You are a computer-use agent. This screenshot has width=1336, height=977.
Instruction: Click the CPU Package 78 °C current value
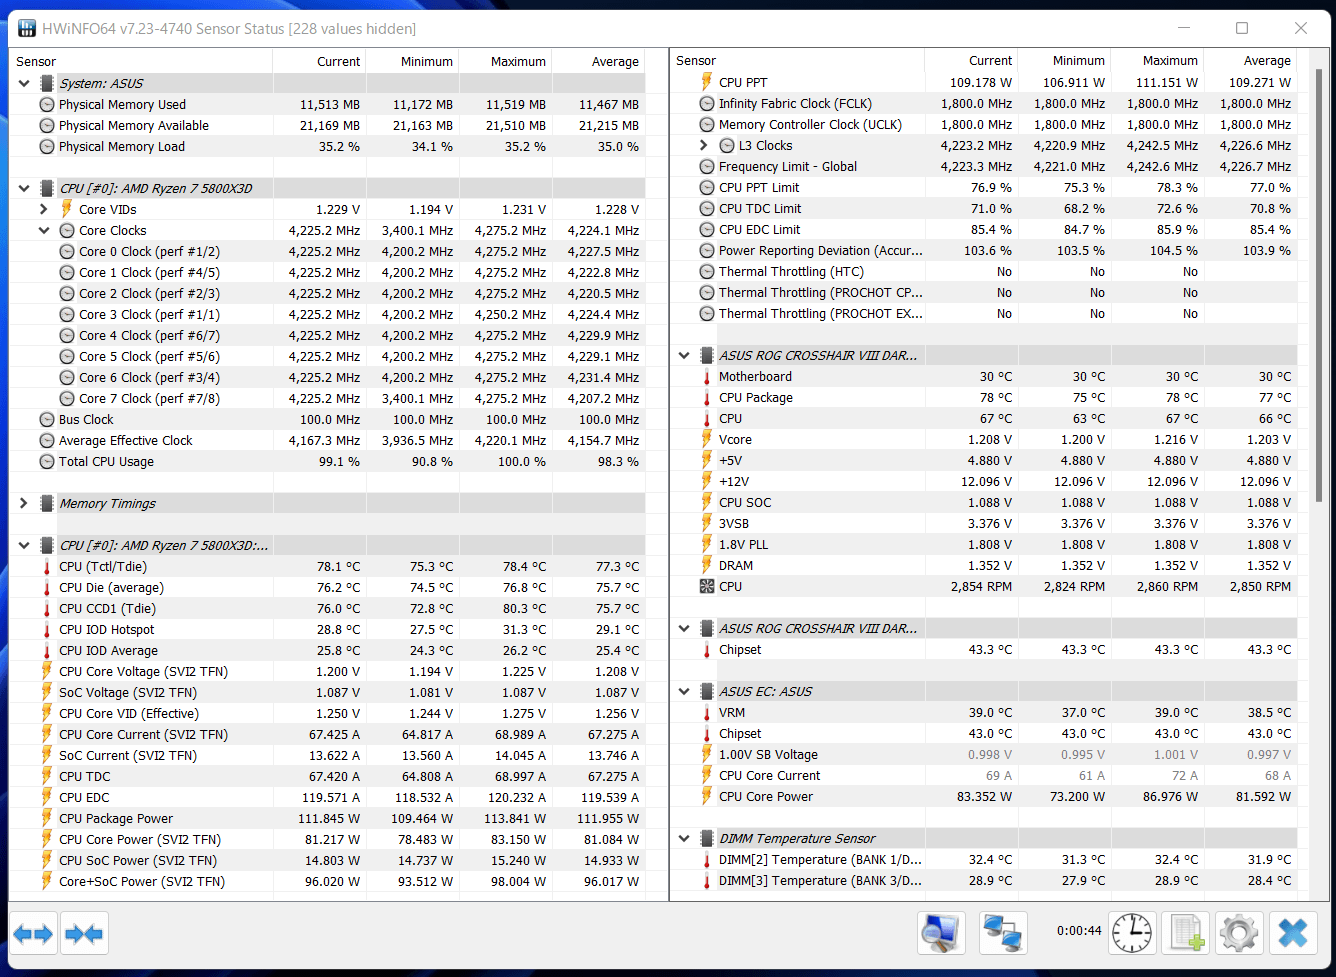tap(995, 398)
